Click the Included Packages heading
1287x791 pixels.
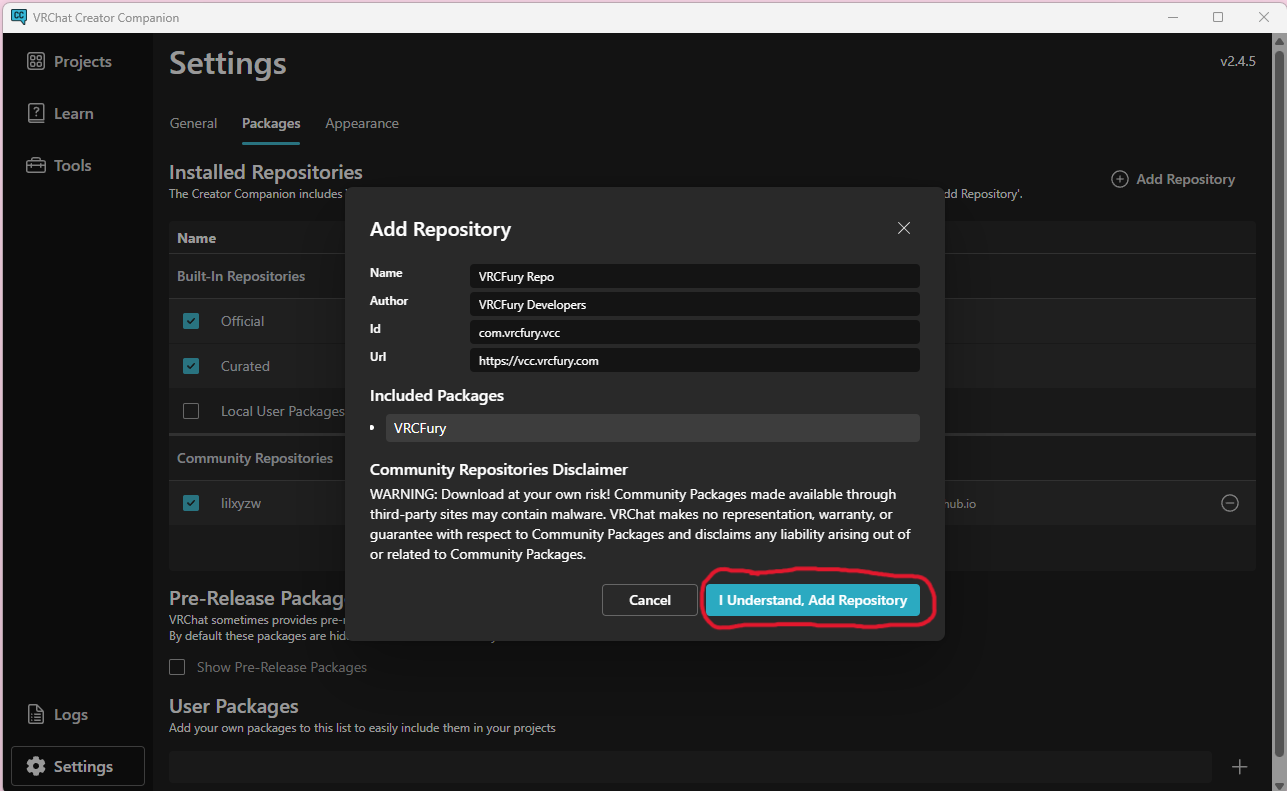tap(437, 396)
